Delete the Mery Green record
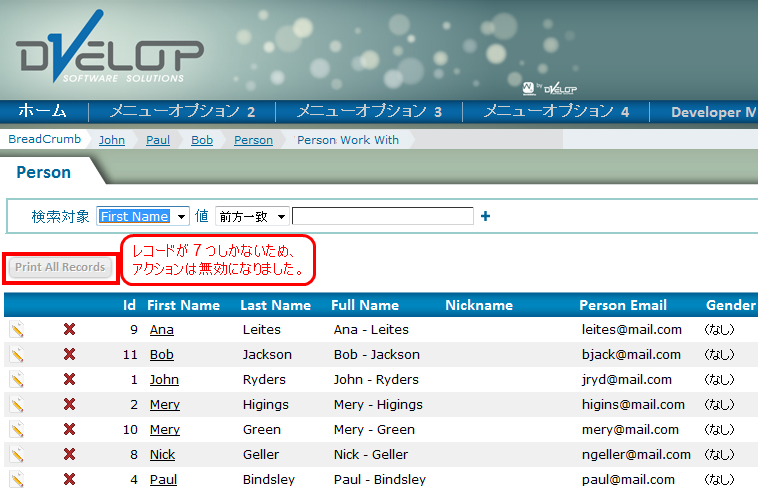758x497 pixels. click(x=70, y=429)
